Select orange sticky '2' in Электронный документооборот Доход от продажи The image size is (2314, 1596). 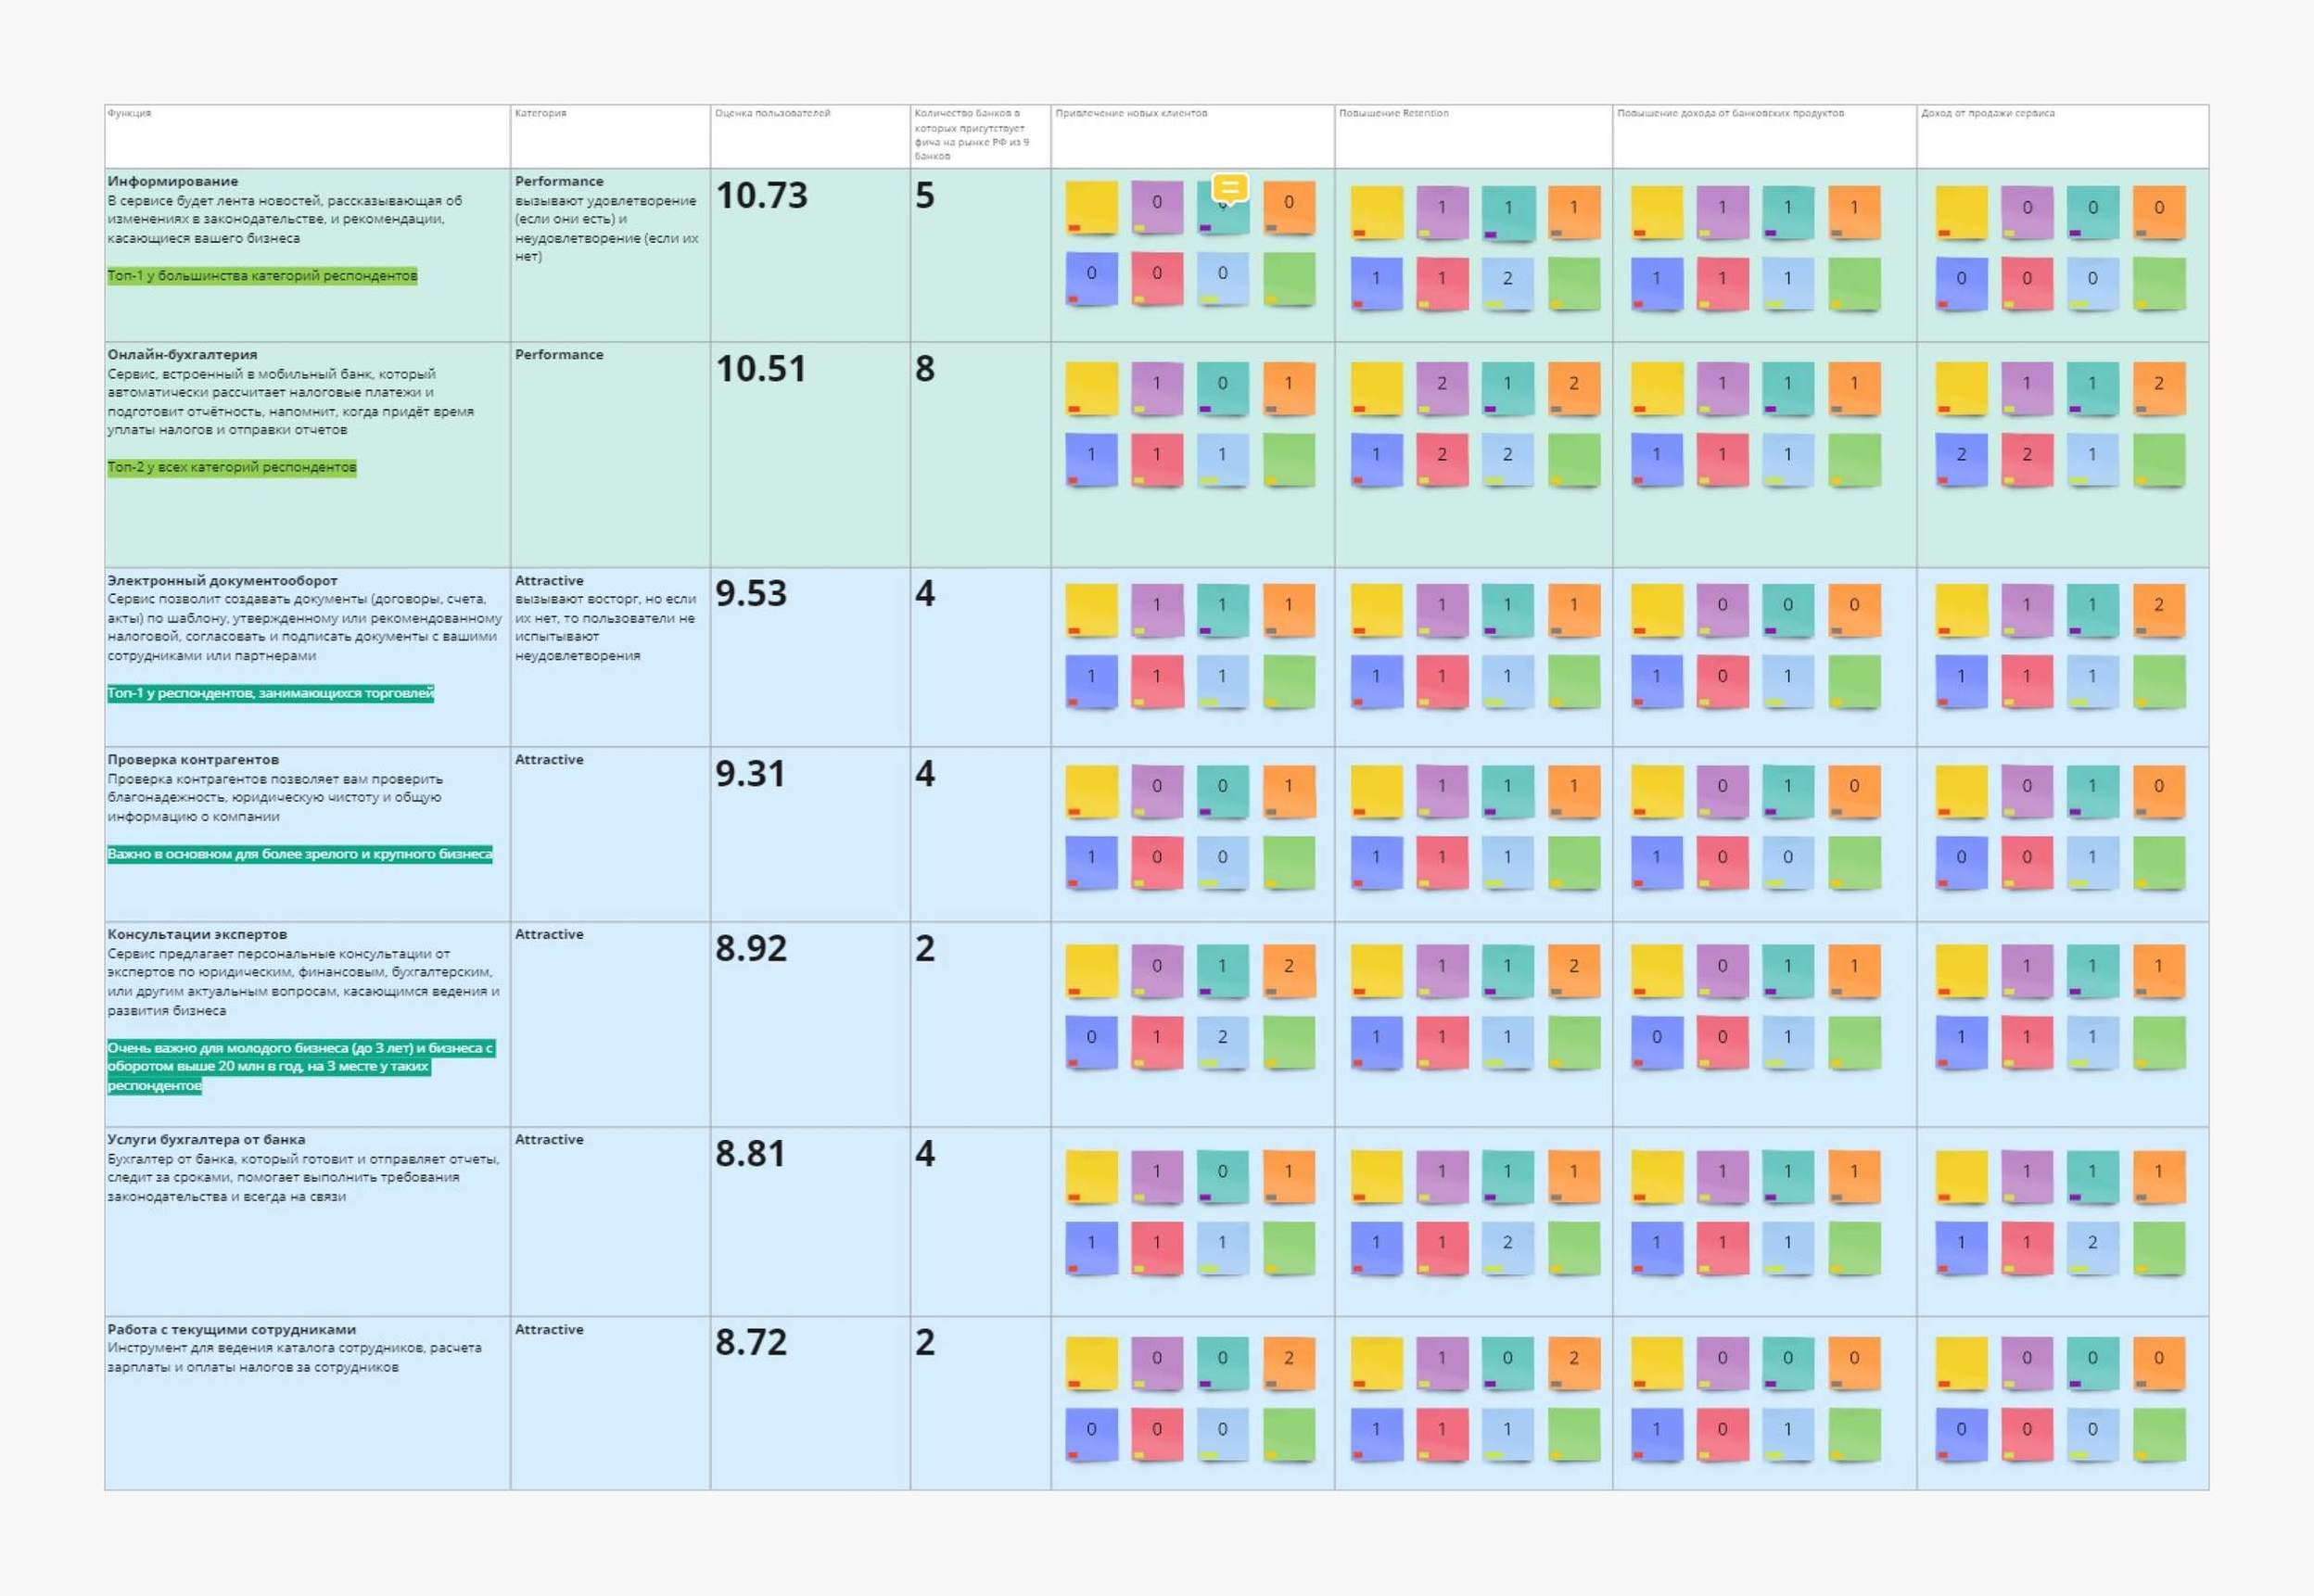(2158, 608)
